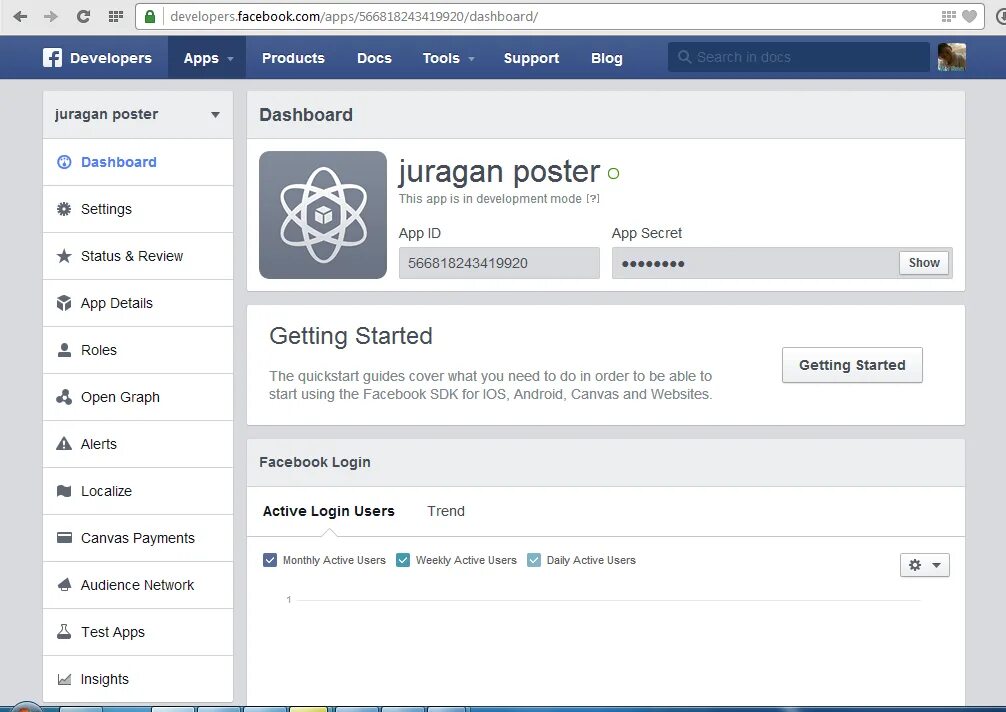The image size is (1006, 712).
Task: Click the Open Graph nodes icon
Action: coord(64,397)
